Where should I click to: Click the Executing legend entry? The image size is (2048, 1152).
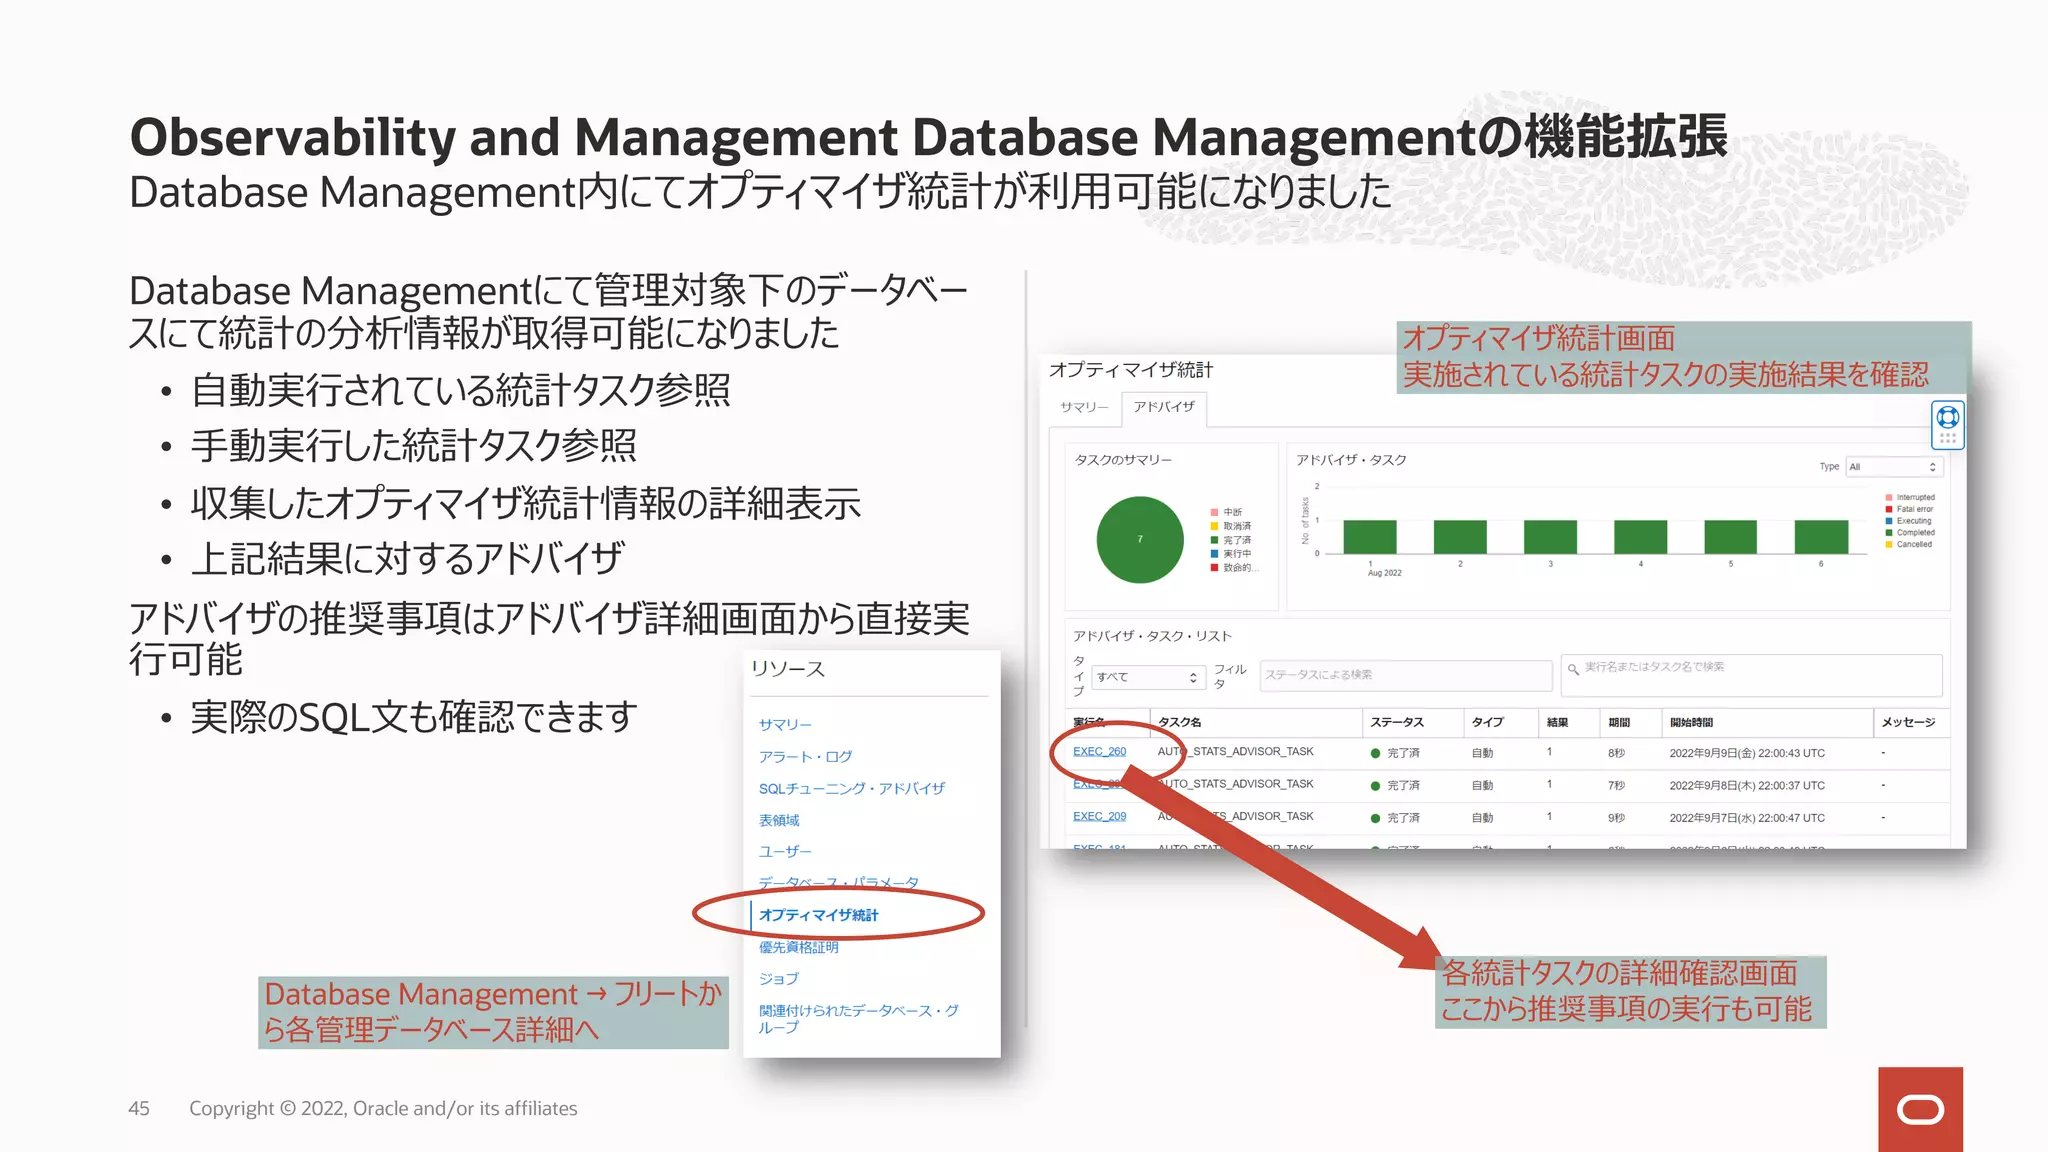point(1908,521)
